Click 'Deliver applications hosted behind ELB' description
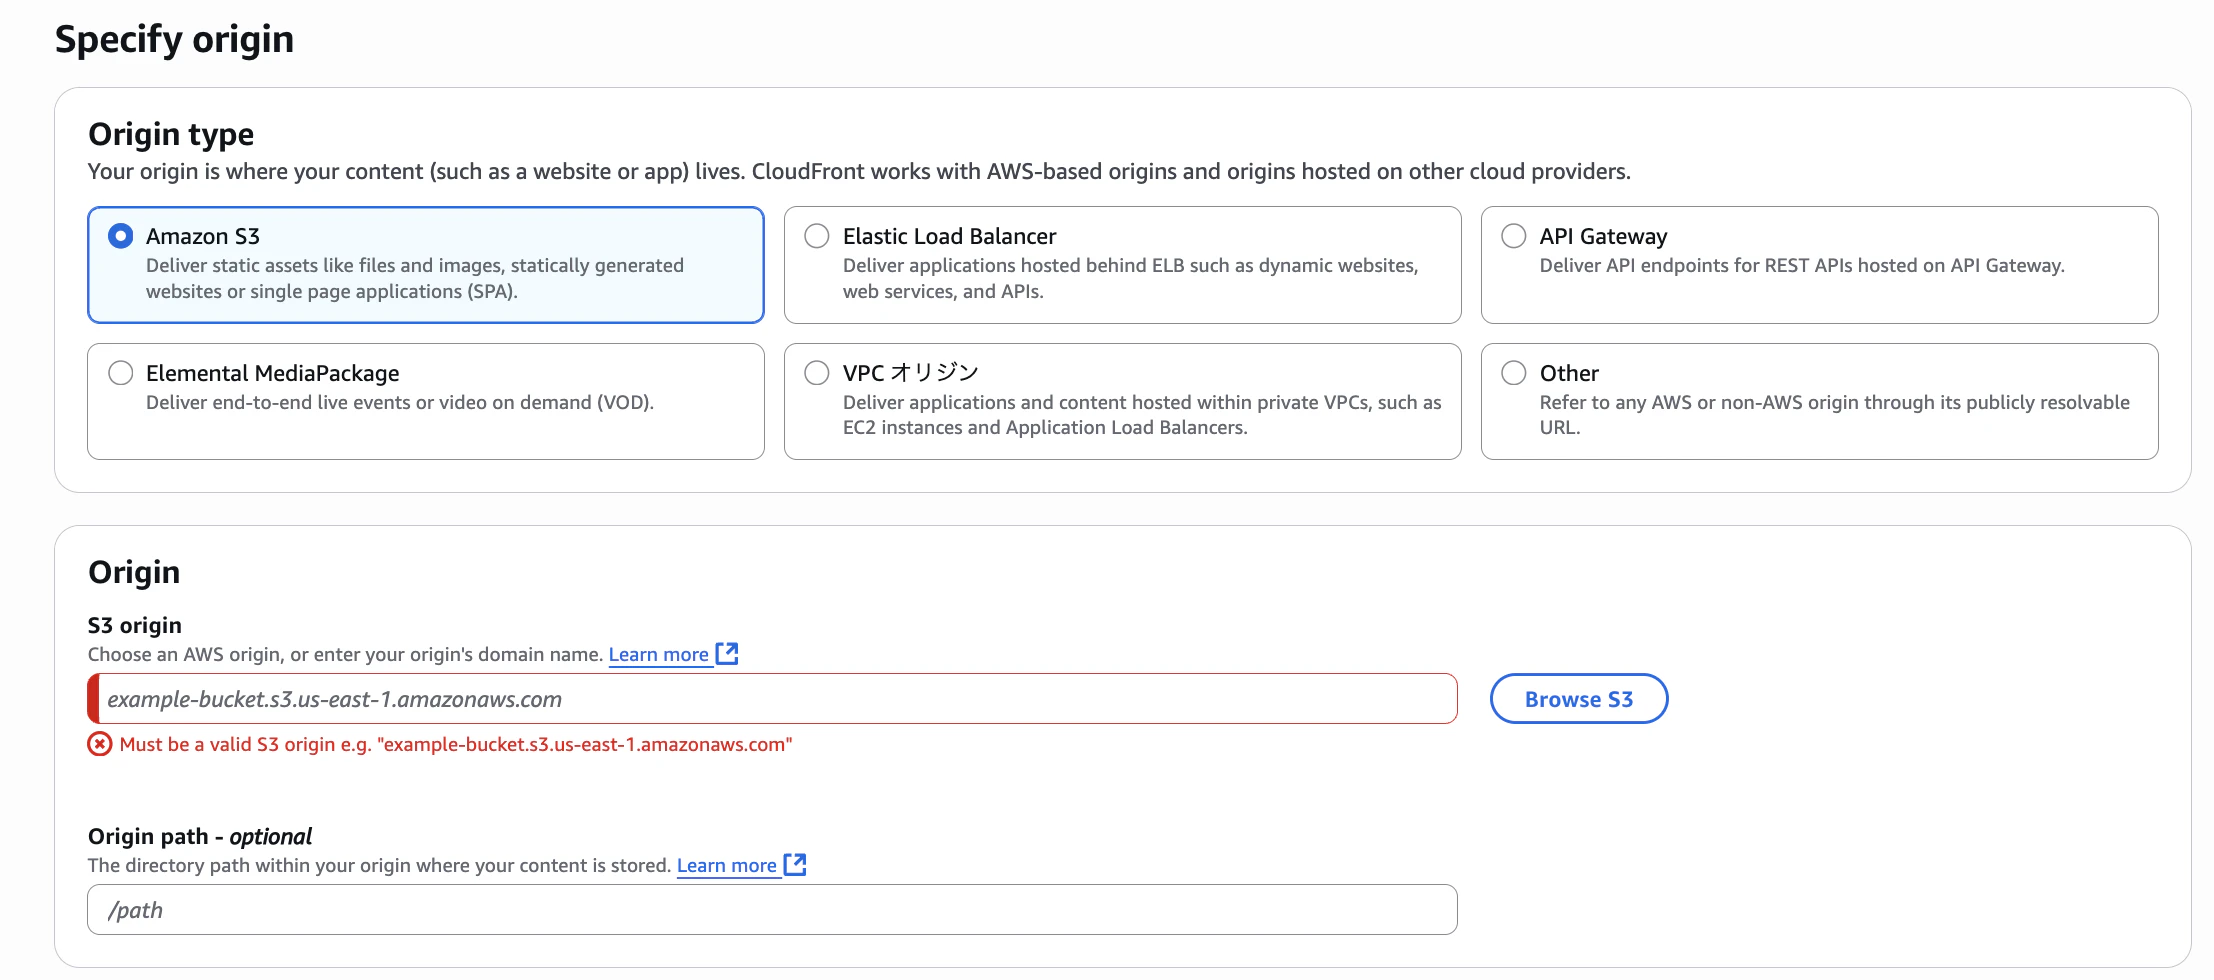This screenshot has height=980, width=2214. [x=1131, y=279]
